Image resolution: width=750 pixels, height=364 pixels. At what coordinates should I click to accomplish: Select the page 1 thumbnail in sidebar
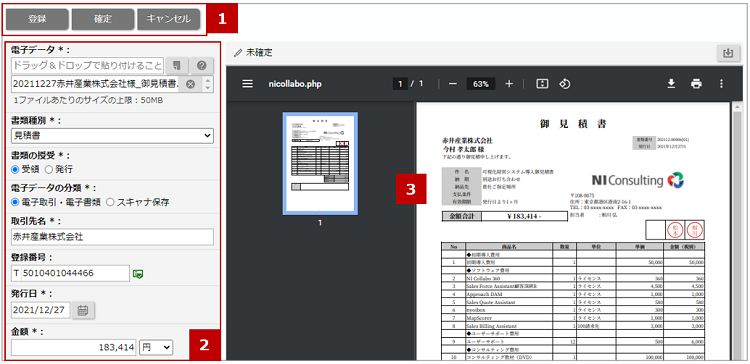[320, 164]
